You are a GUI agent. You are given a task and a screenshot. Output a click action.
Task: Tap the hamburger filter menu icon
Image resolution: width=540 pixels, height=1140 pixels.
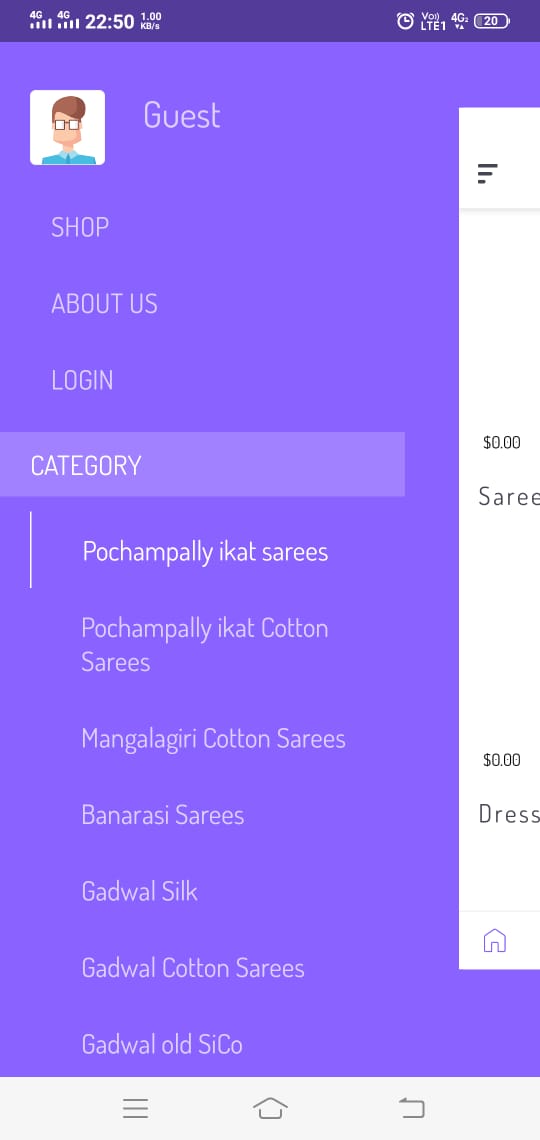(487, 174)
